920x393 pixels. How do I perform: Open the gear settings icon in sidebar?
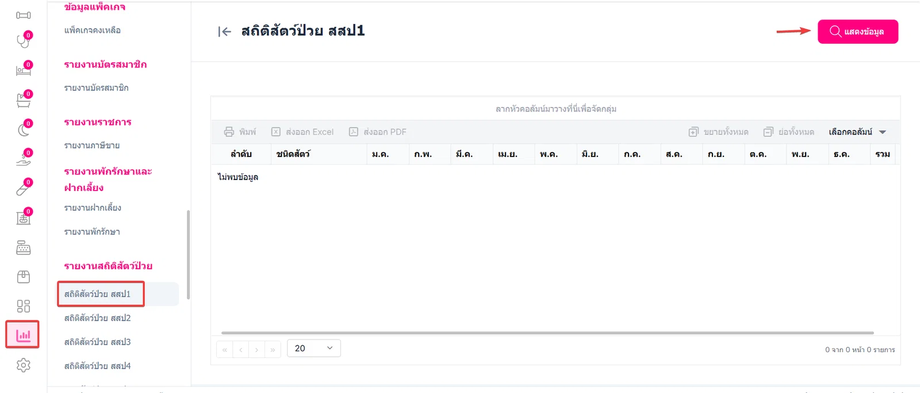point(23,365)
